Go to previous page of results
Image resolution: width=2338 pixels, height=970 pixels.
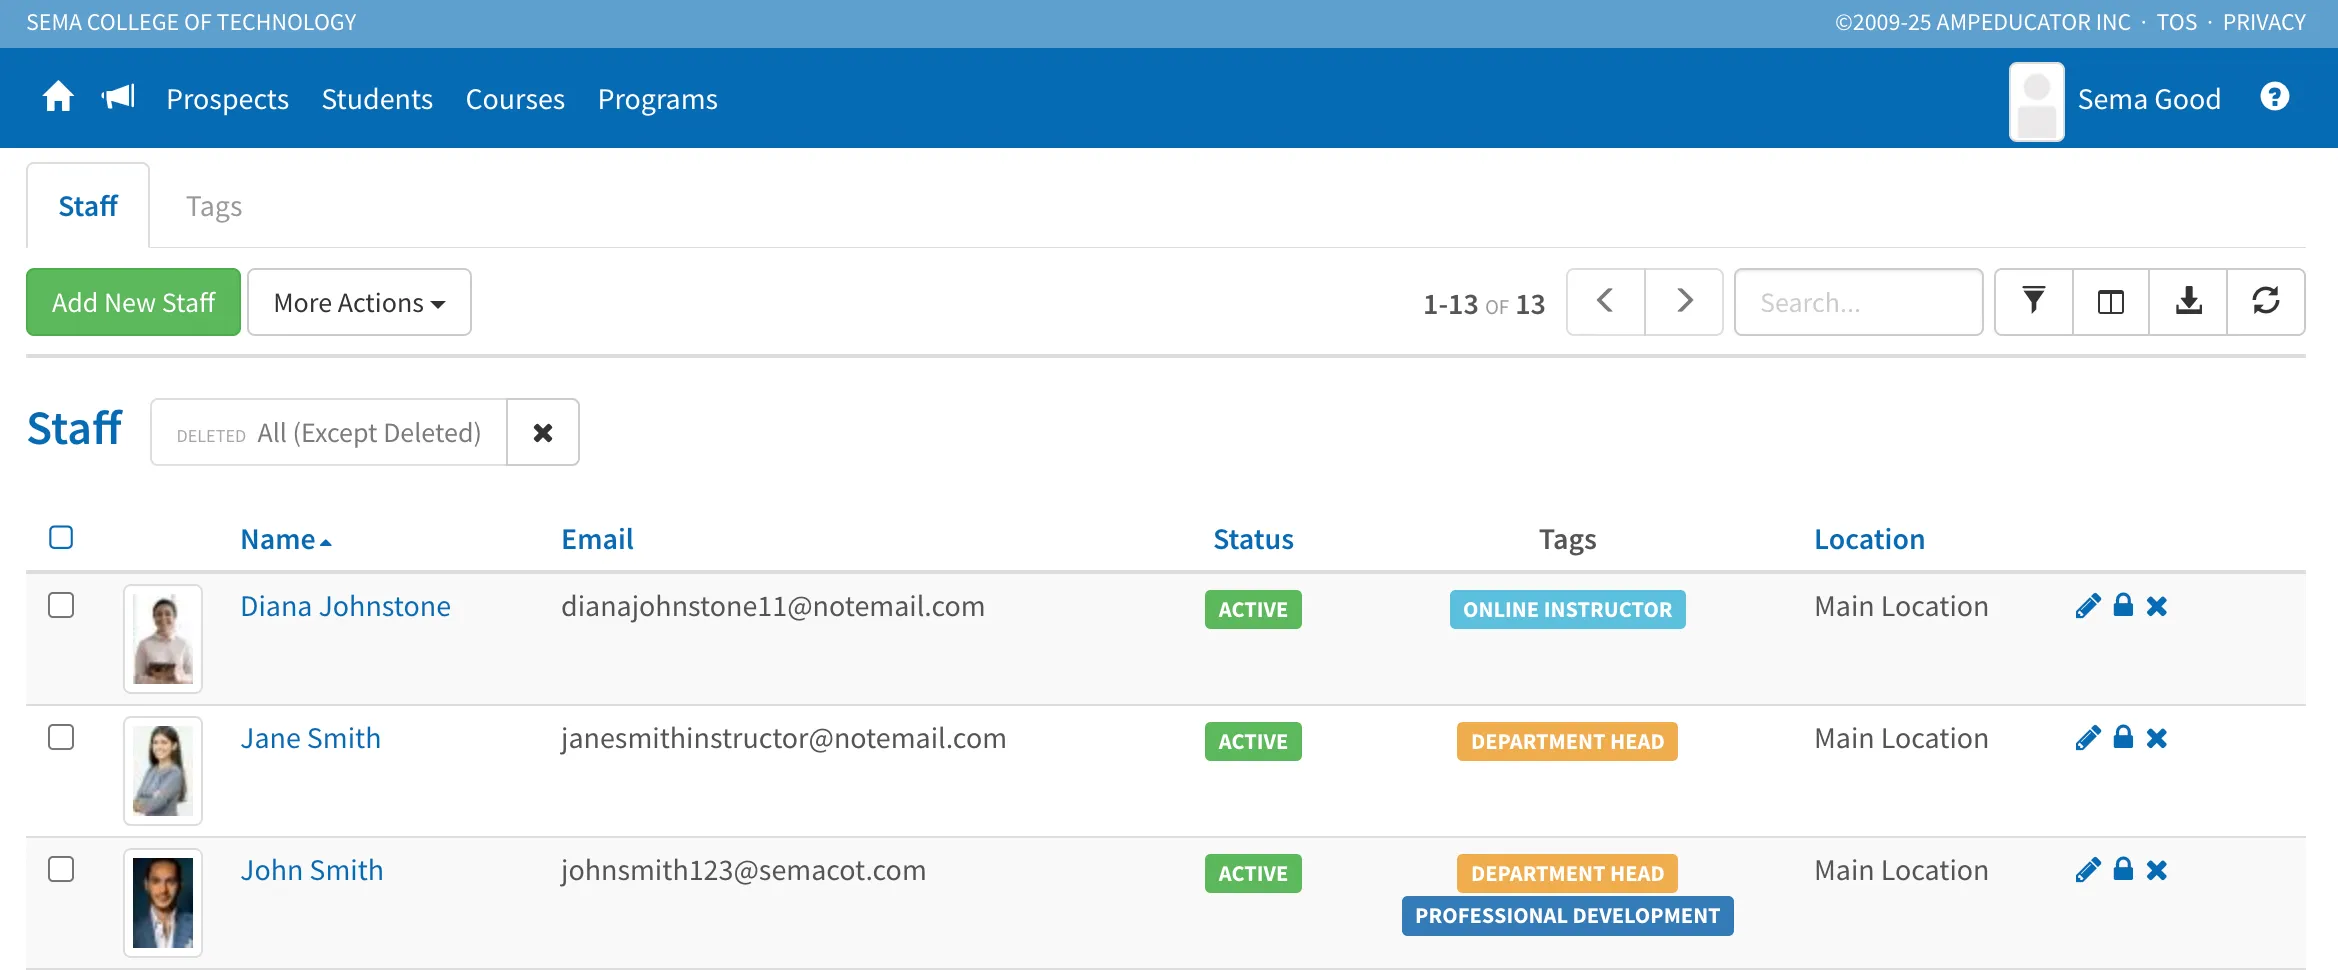point(1606,301)
